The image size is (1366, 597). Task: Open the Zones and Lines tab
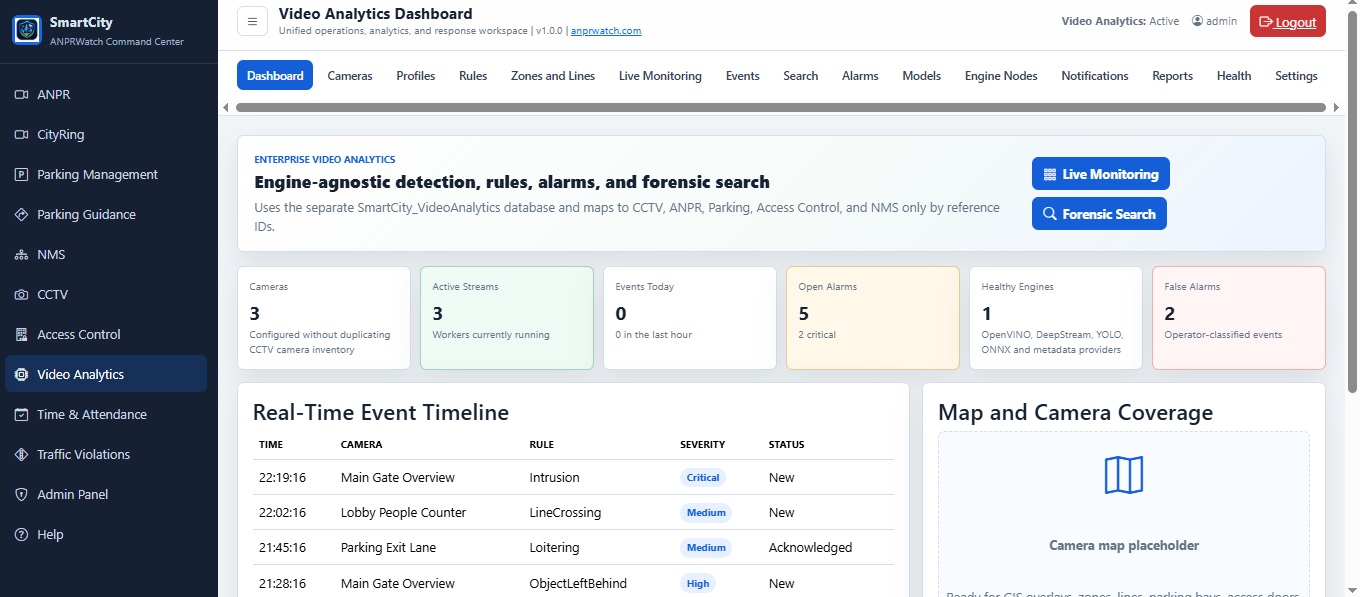[x=553, y=76]
